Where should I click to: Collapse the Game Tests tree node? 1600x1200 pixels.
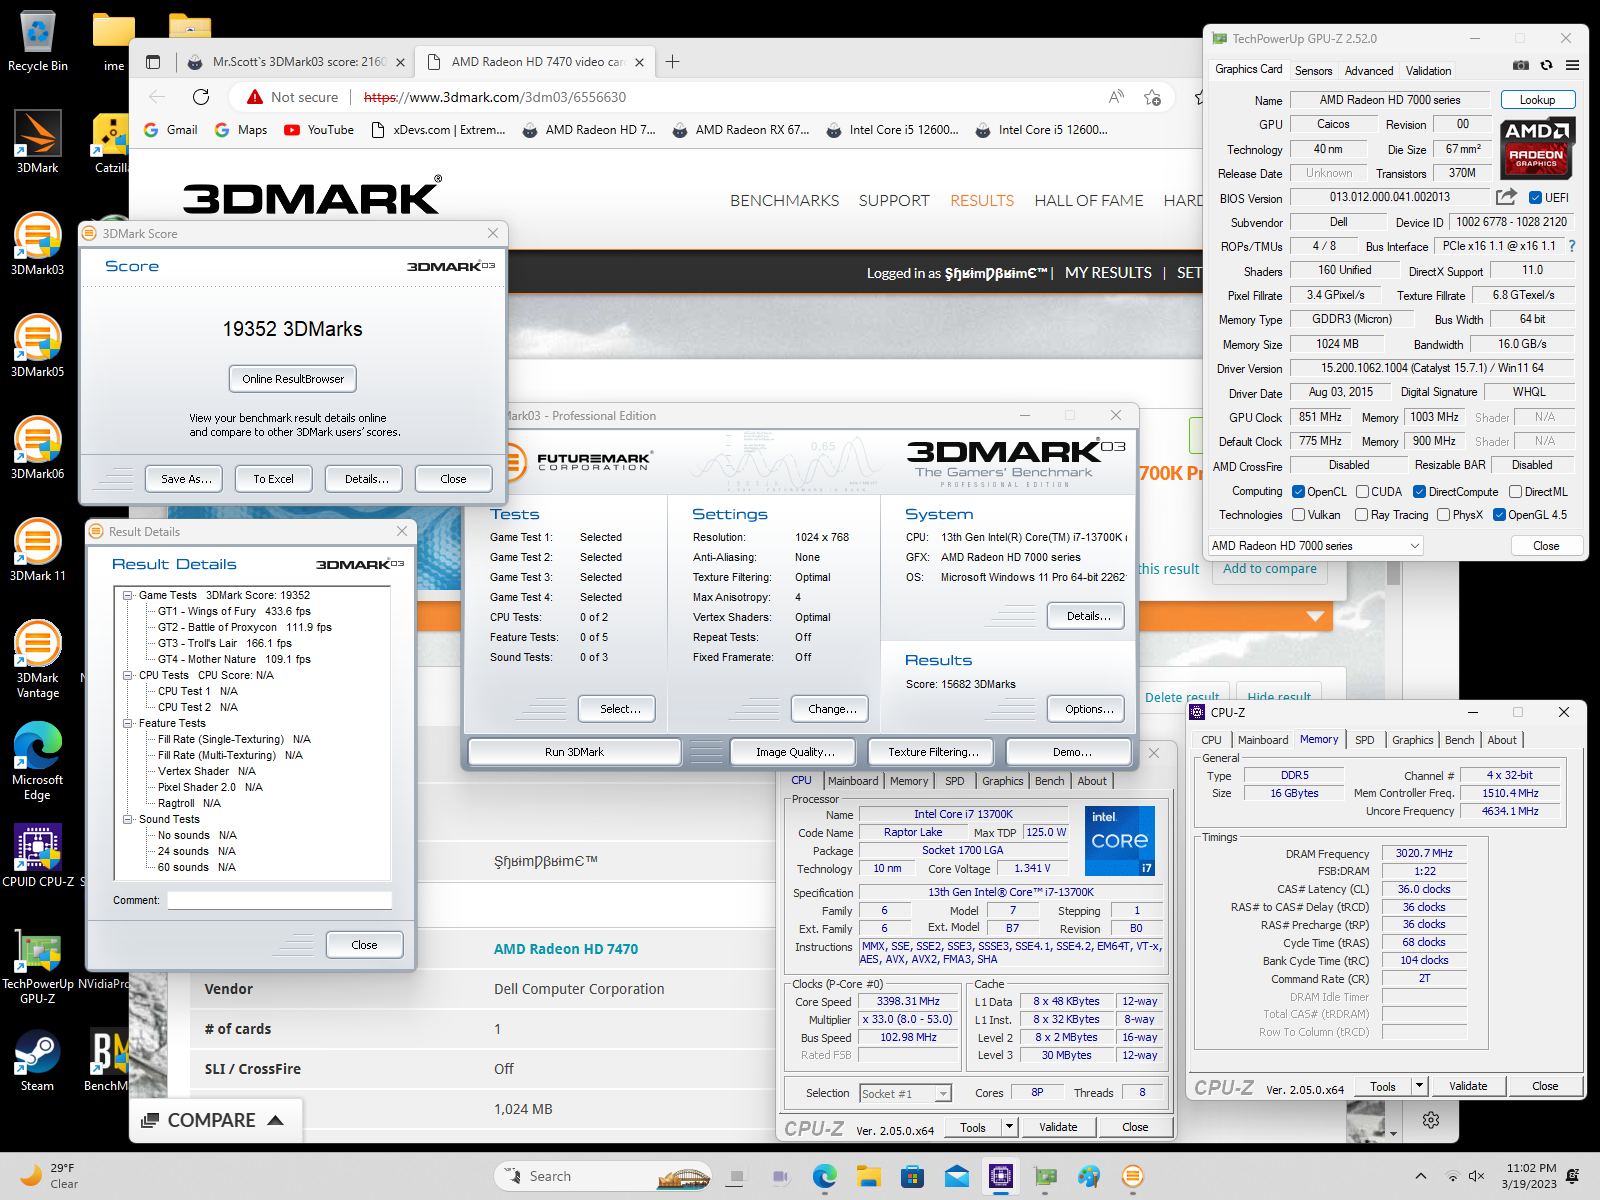(x=128, y=596)
